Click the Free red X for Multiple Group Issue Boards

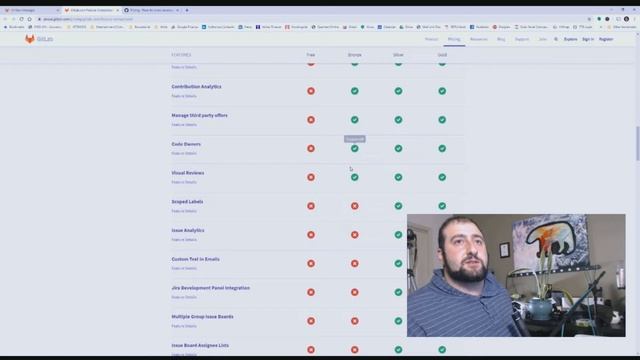coord(311,321)
